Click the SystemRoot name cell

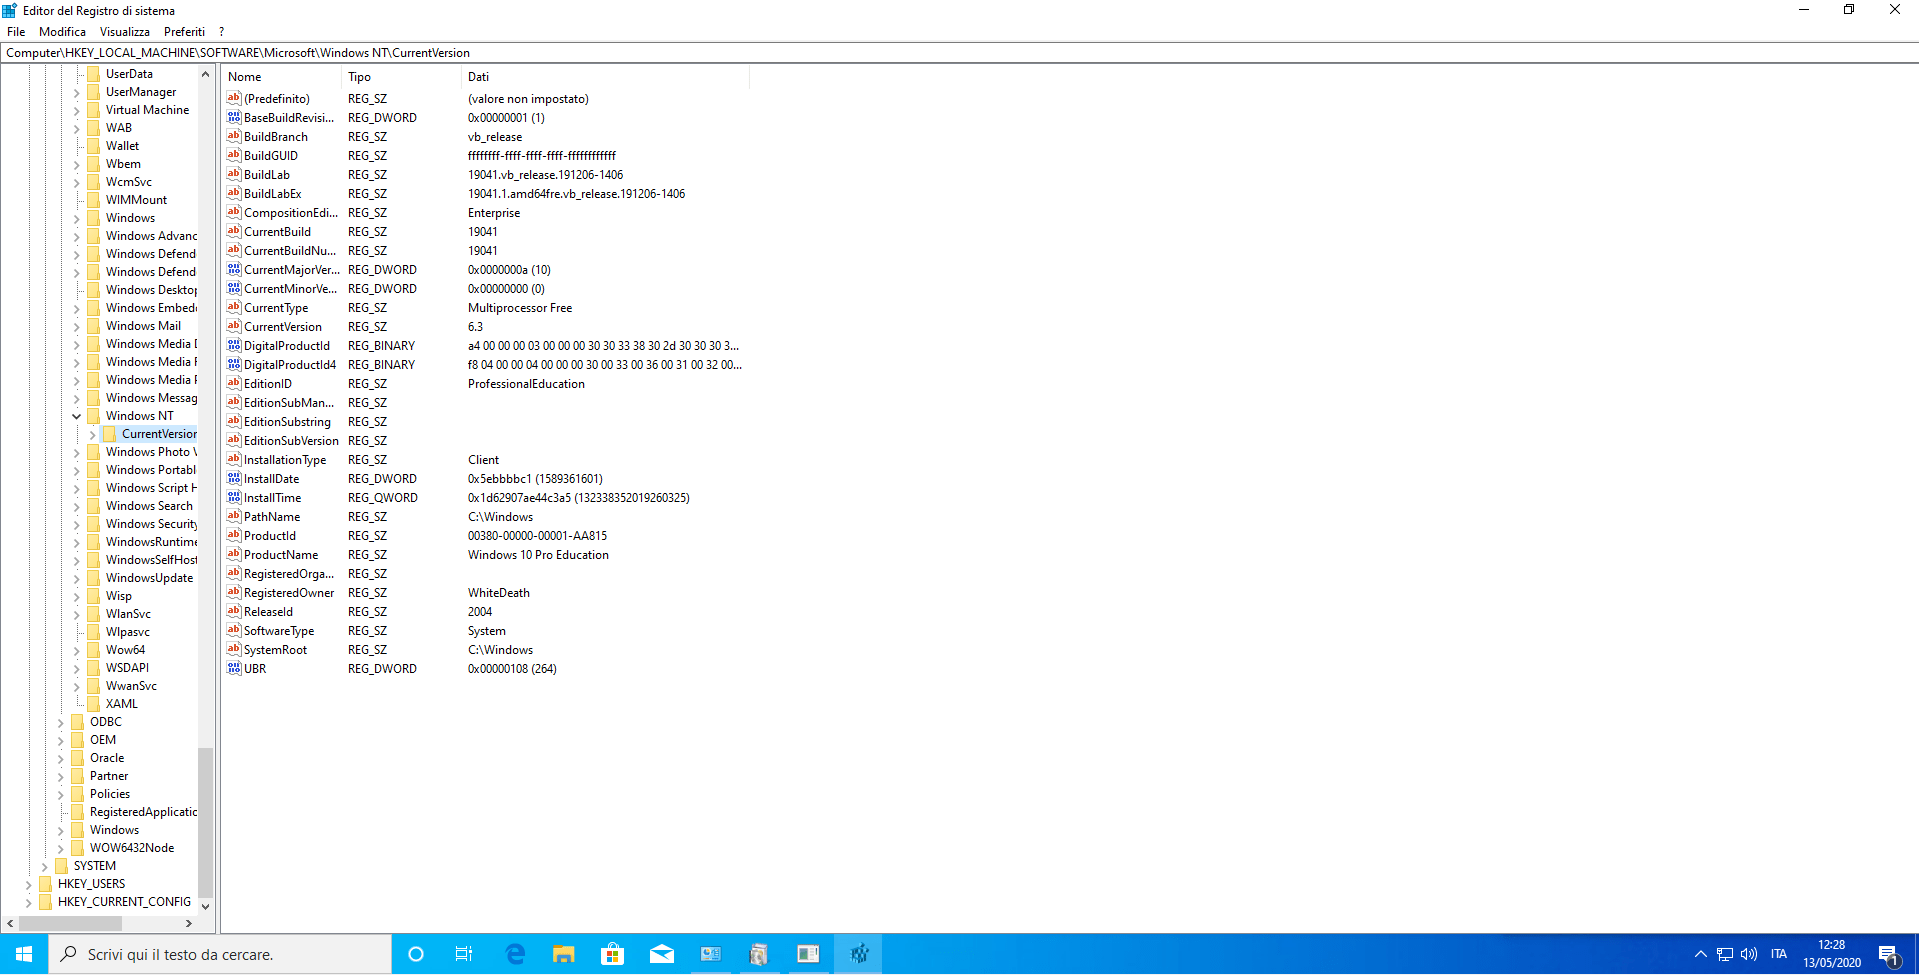click(x=276, y=650)
